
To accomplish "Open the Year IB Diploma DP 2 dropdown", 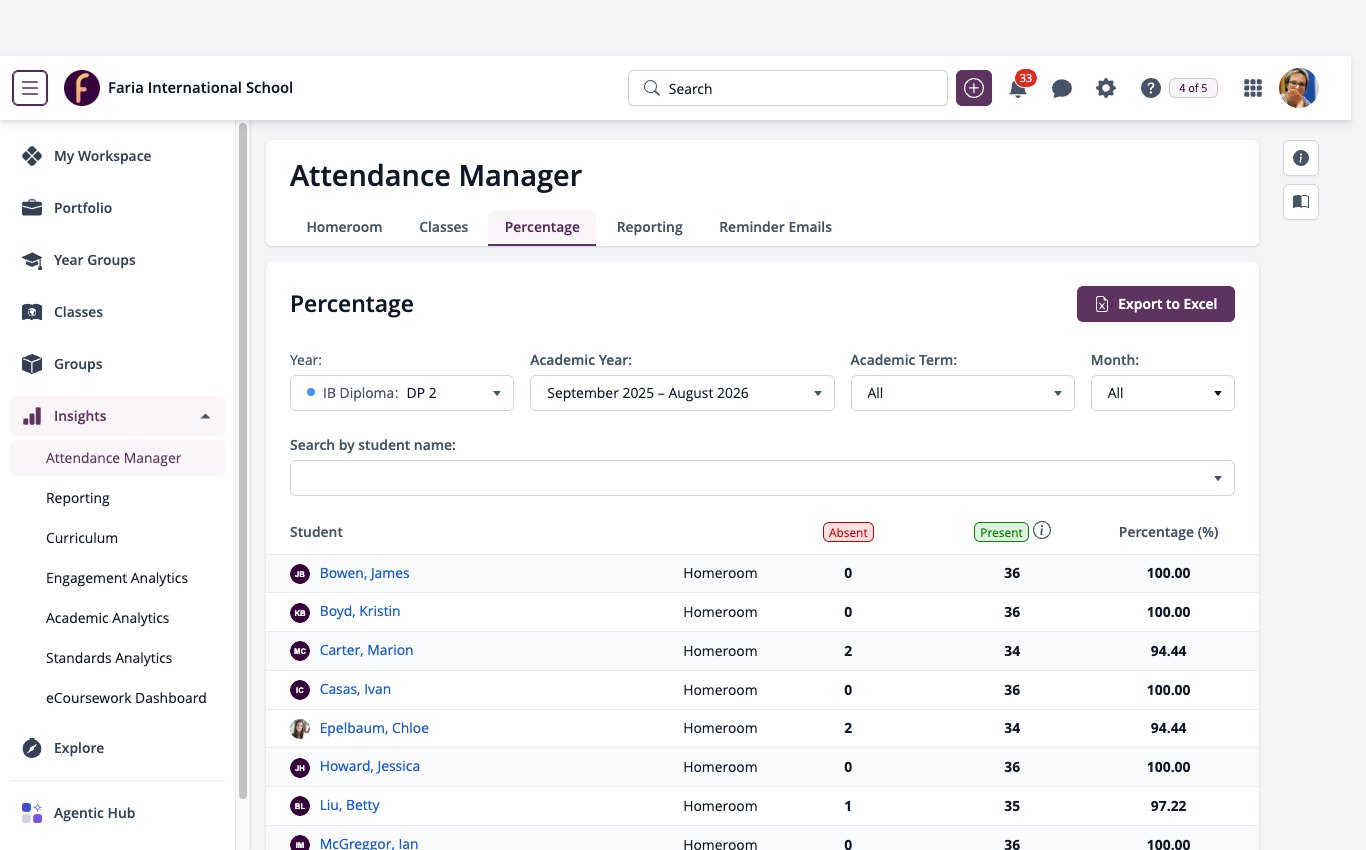I will point(402,393).
